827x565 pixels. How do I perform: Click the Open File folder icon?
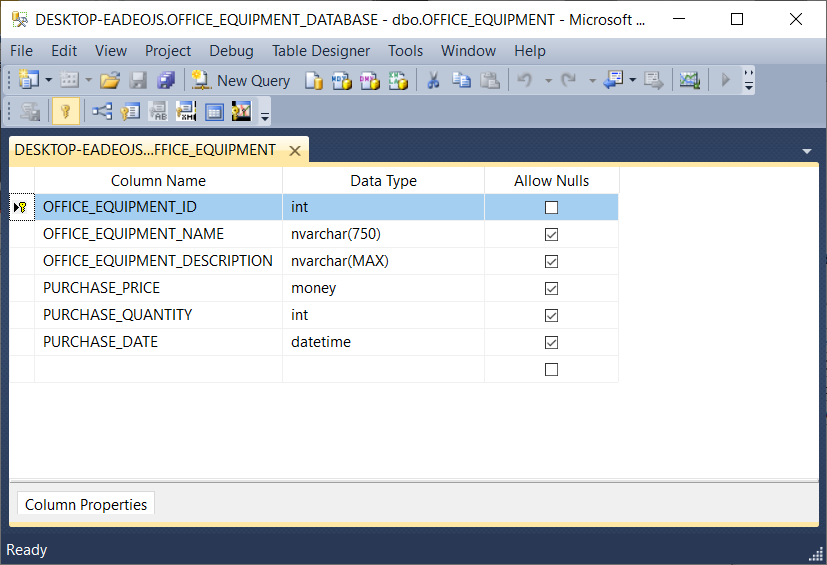click(x=110, y=80)
